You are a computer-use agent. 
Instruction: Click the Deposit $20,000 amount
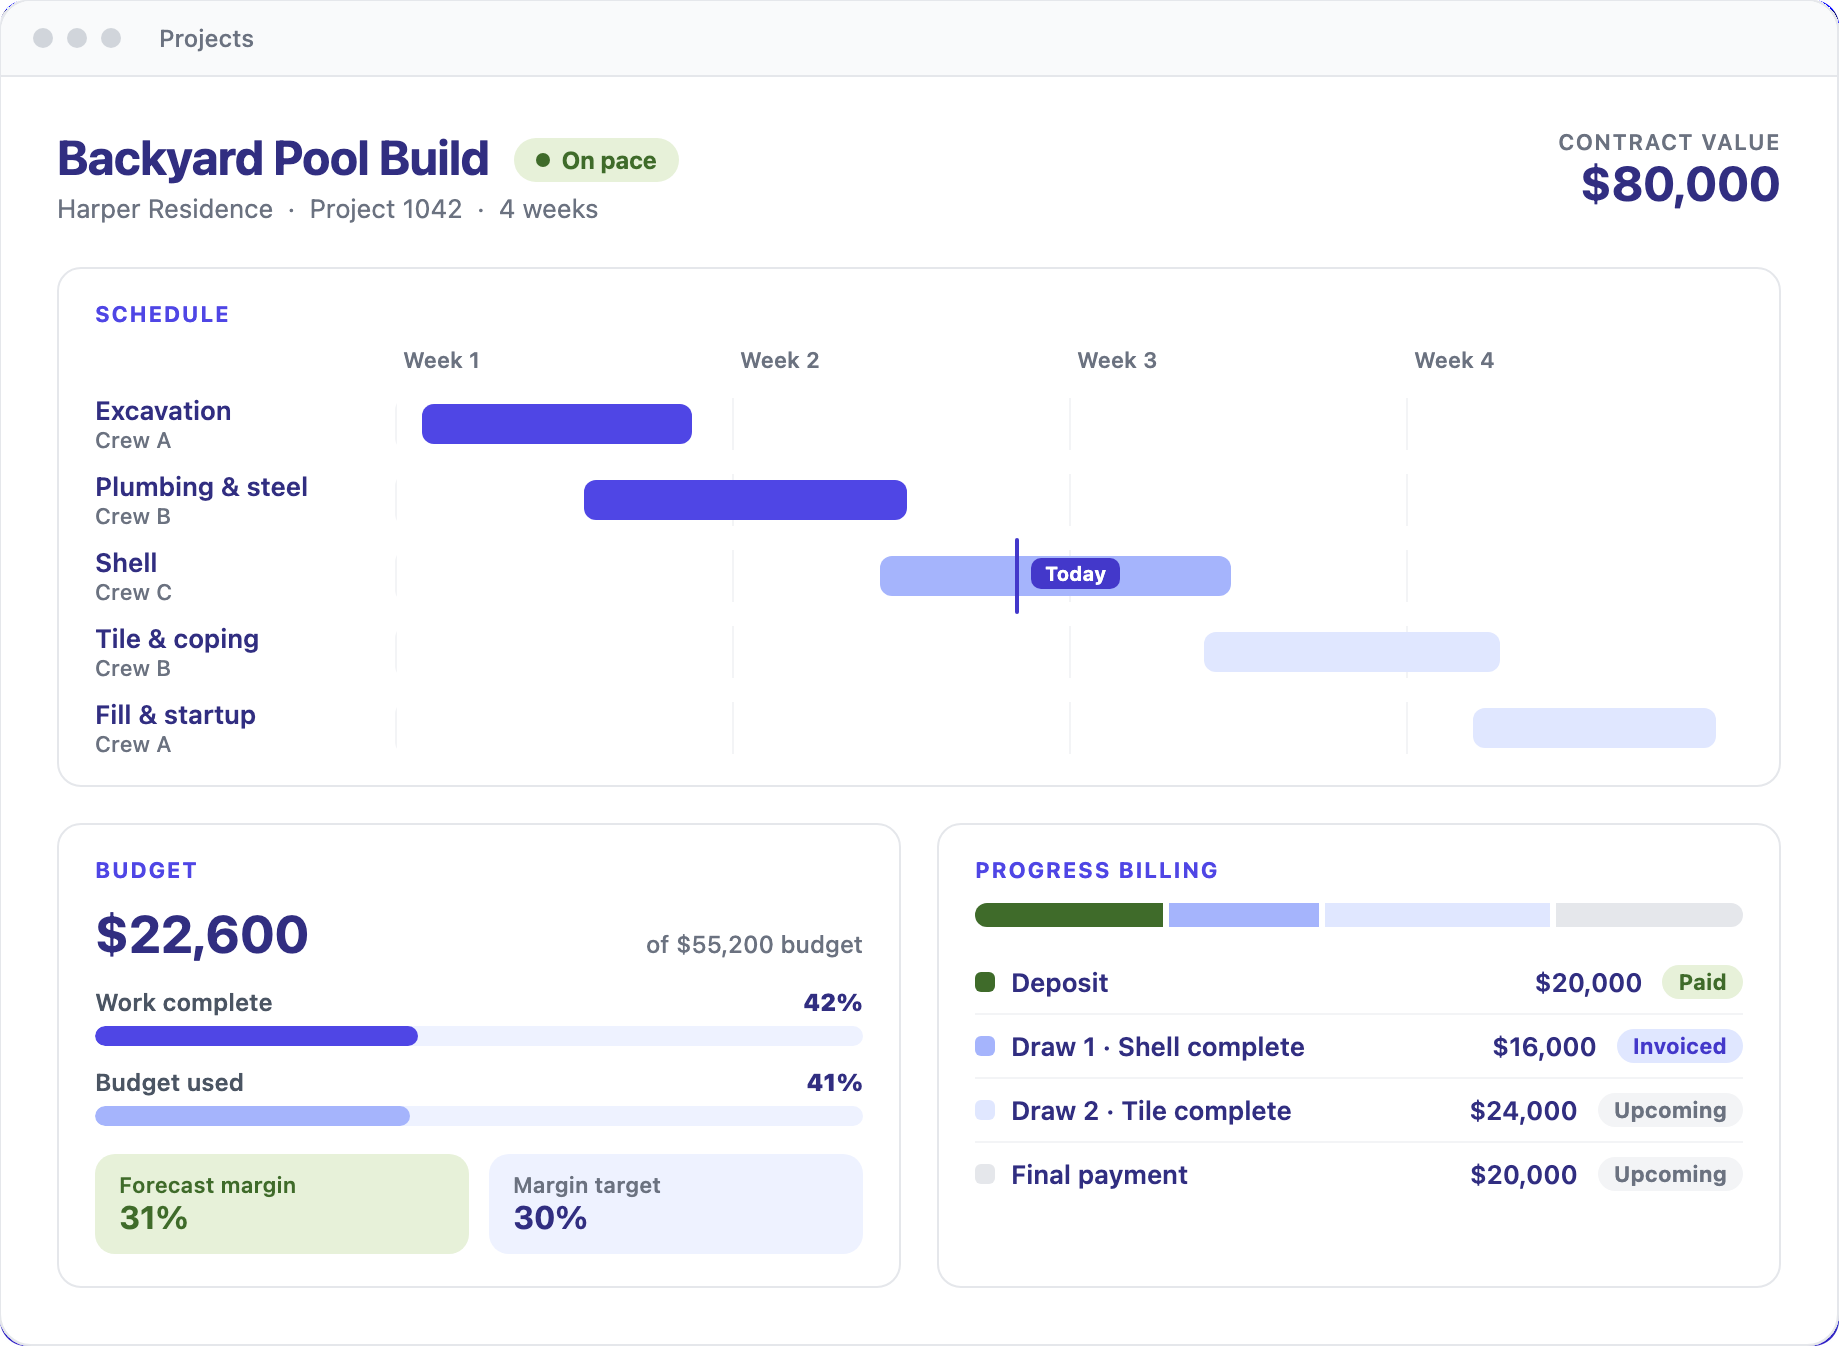point(1588,982)
